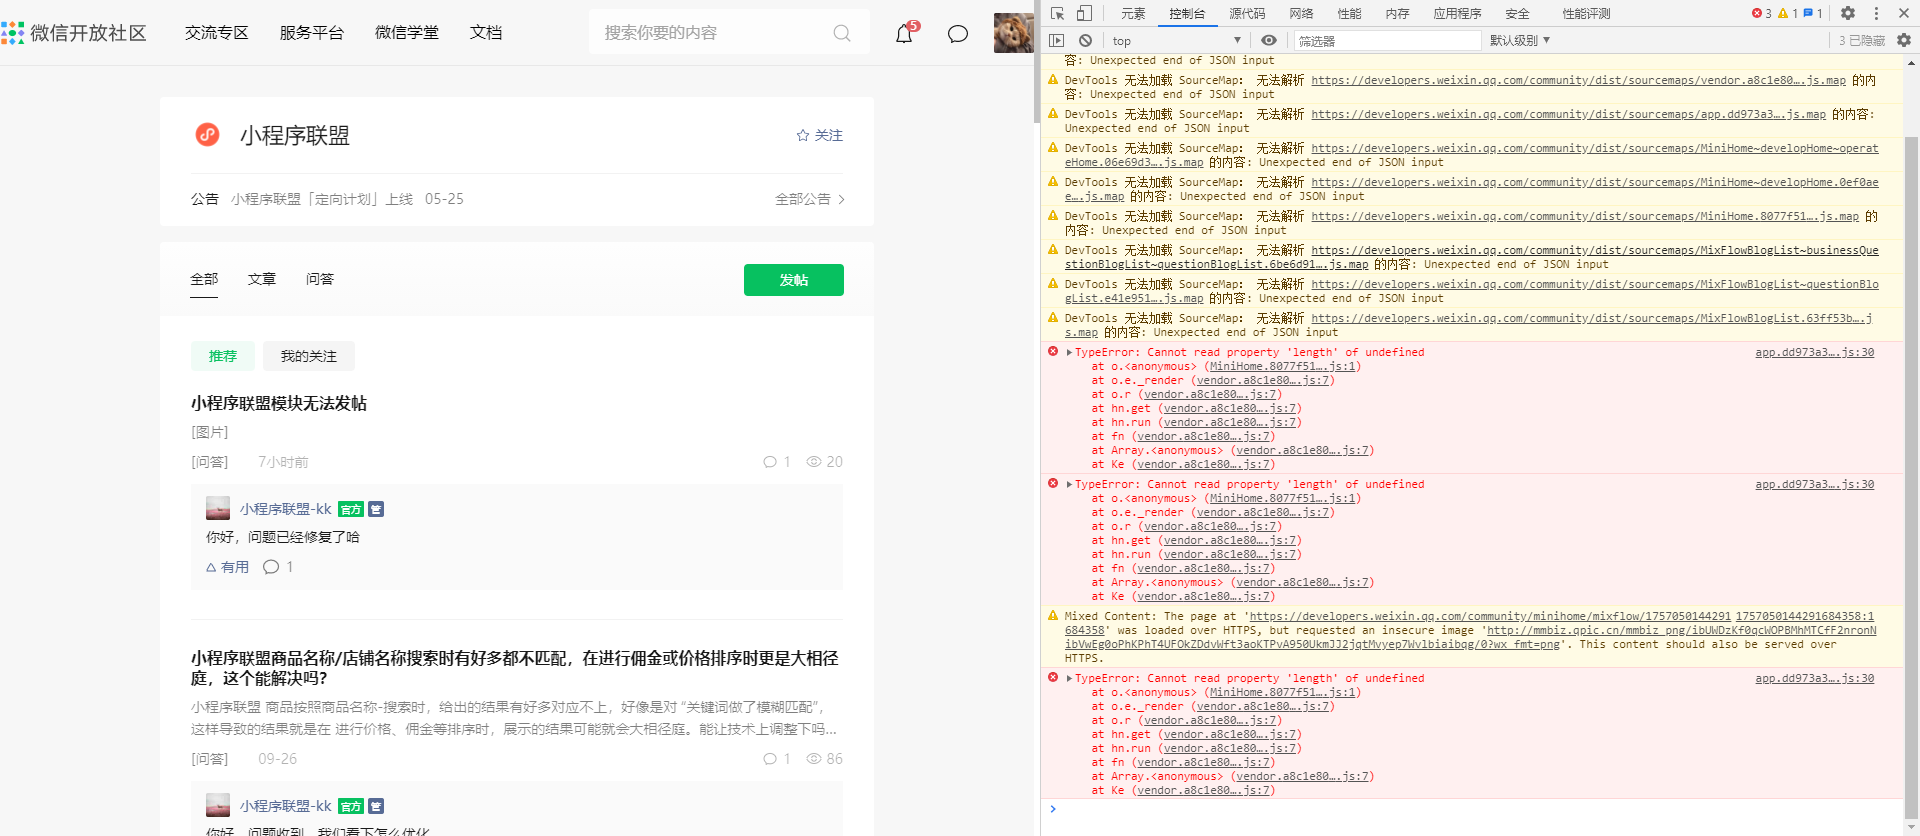The height and width of the screenshot is (836, 1920).
Task: Open the top JavaScript context dropdown
Action: coord(1176,40)
